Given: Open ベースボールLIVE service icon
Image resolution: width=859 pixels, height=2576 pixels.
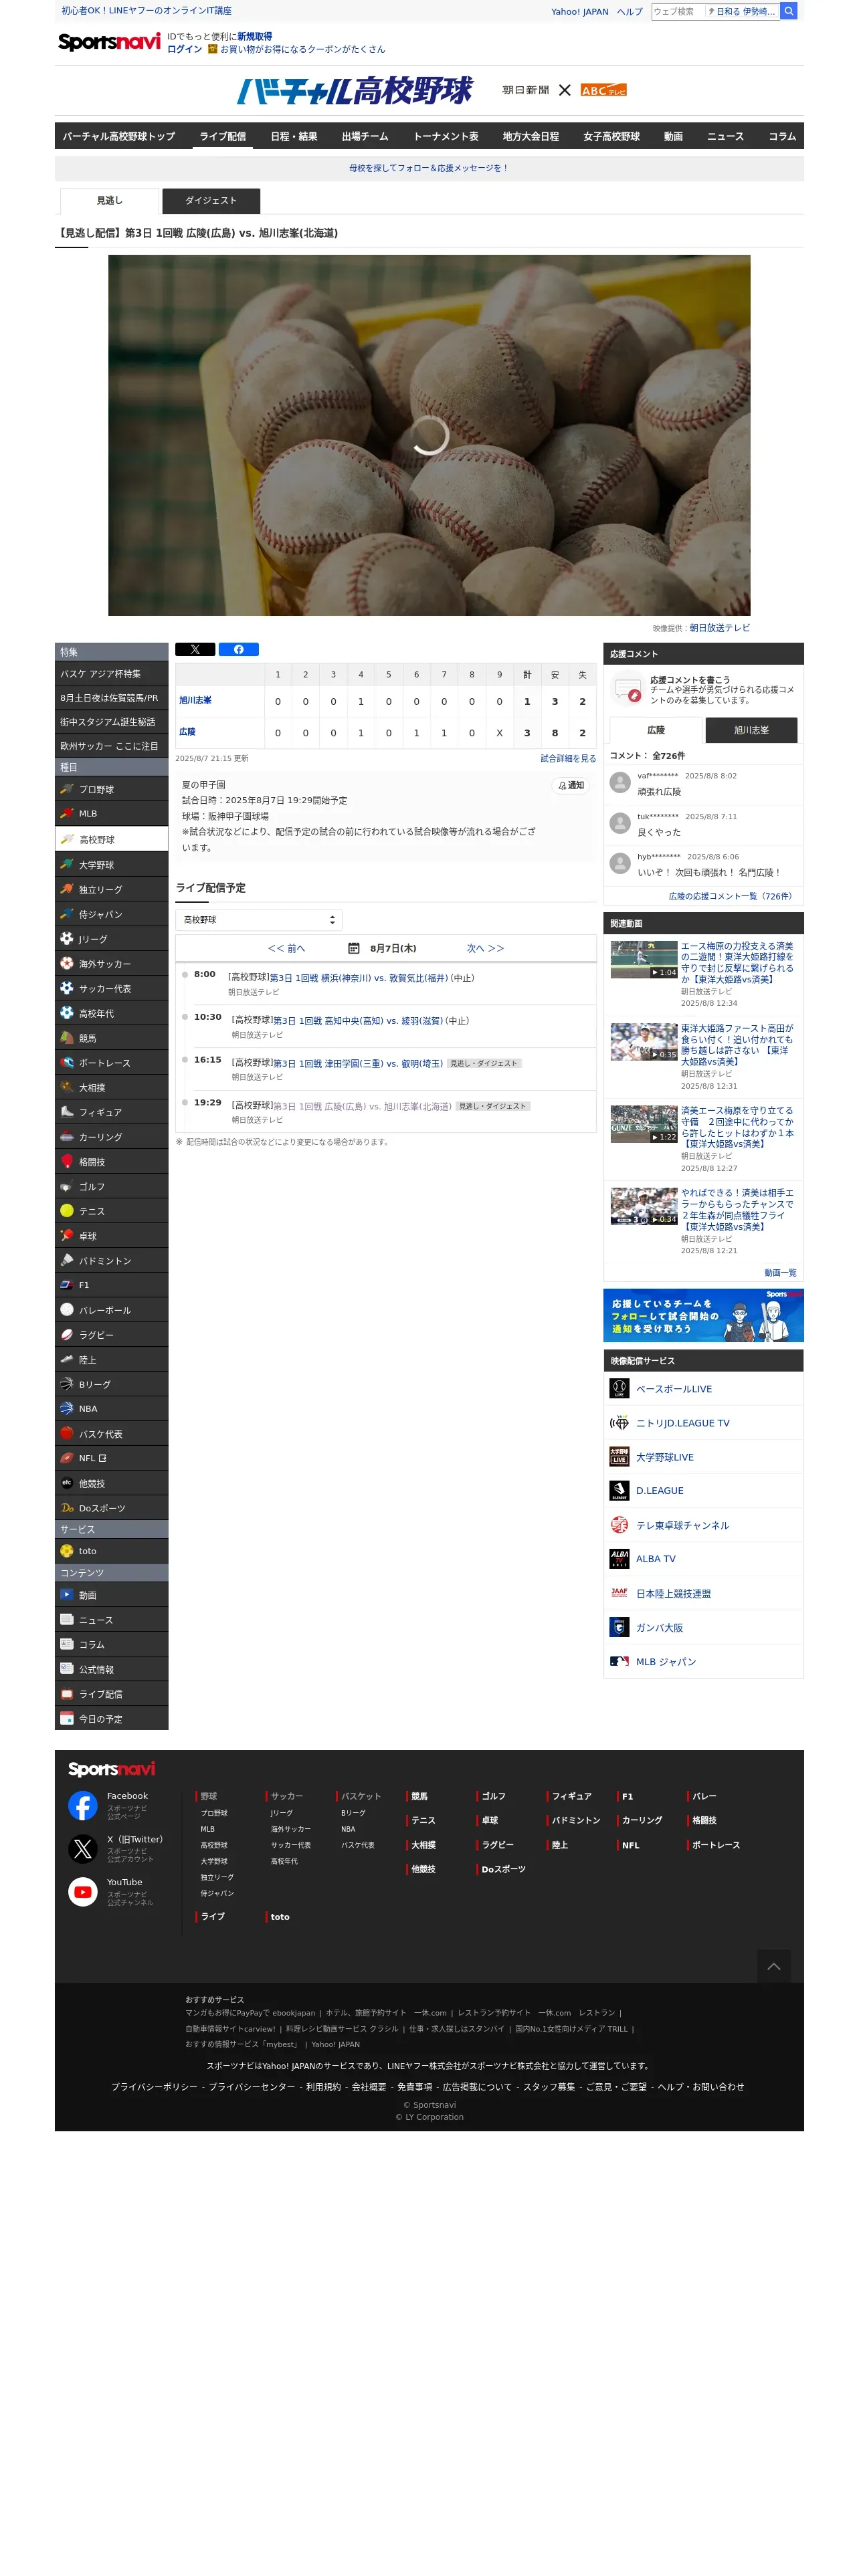Looking at the screenshot, I should click(x=619, y=1388).
